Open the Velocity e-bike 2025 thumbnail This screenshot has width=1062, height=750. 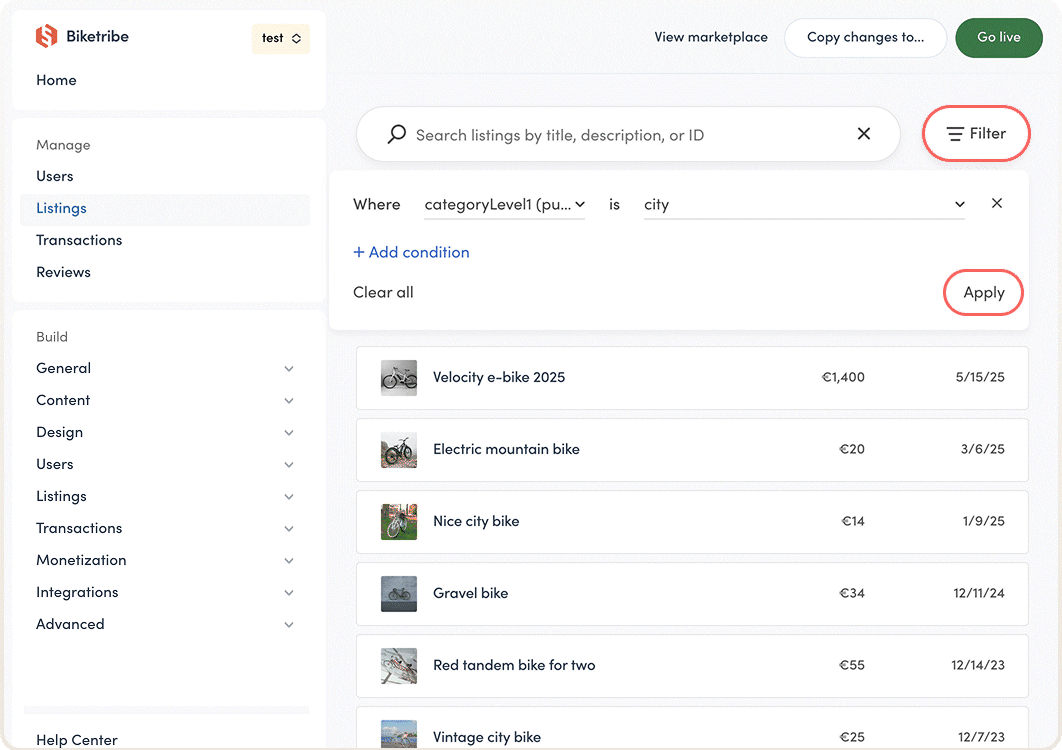click(x=399, y=378)
